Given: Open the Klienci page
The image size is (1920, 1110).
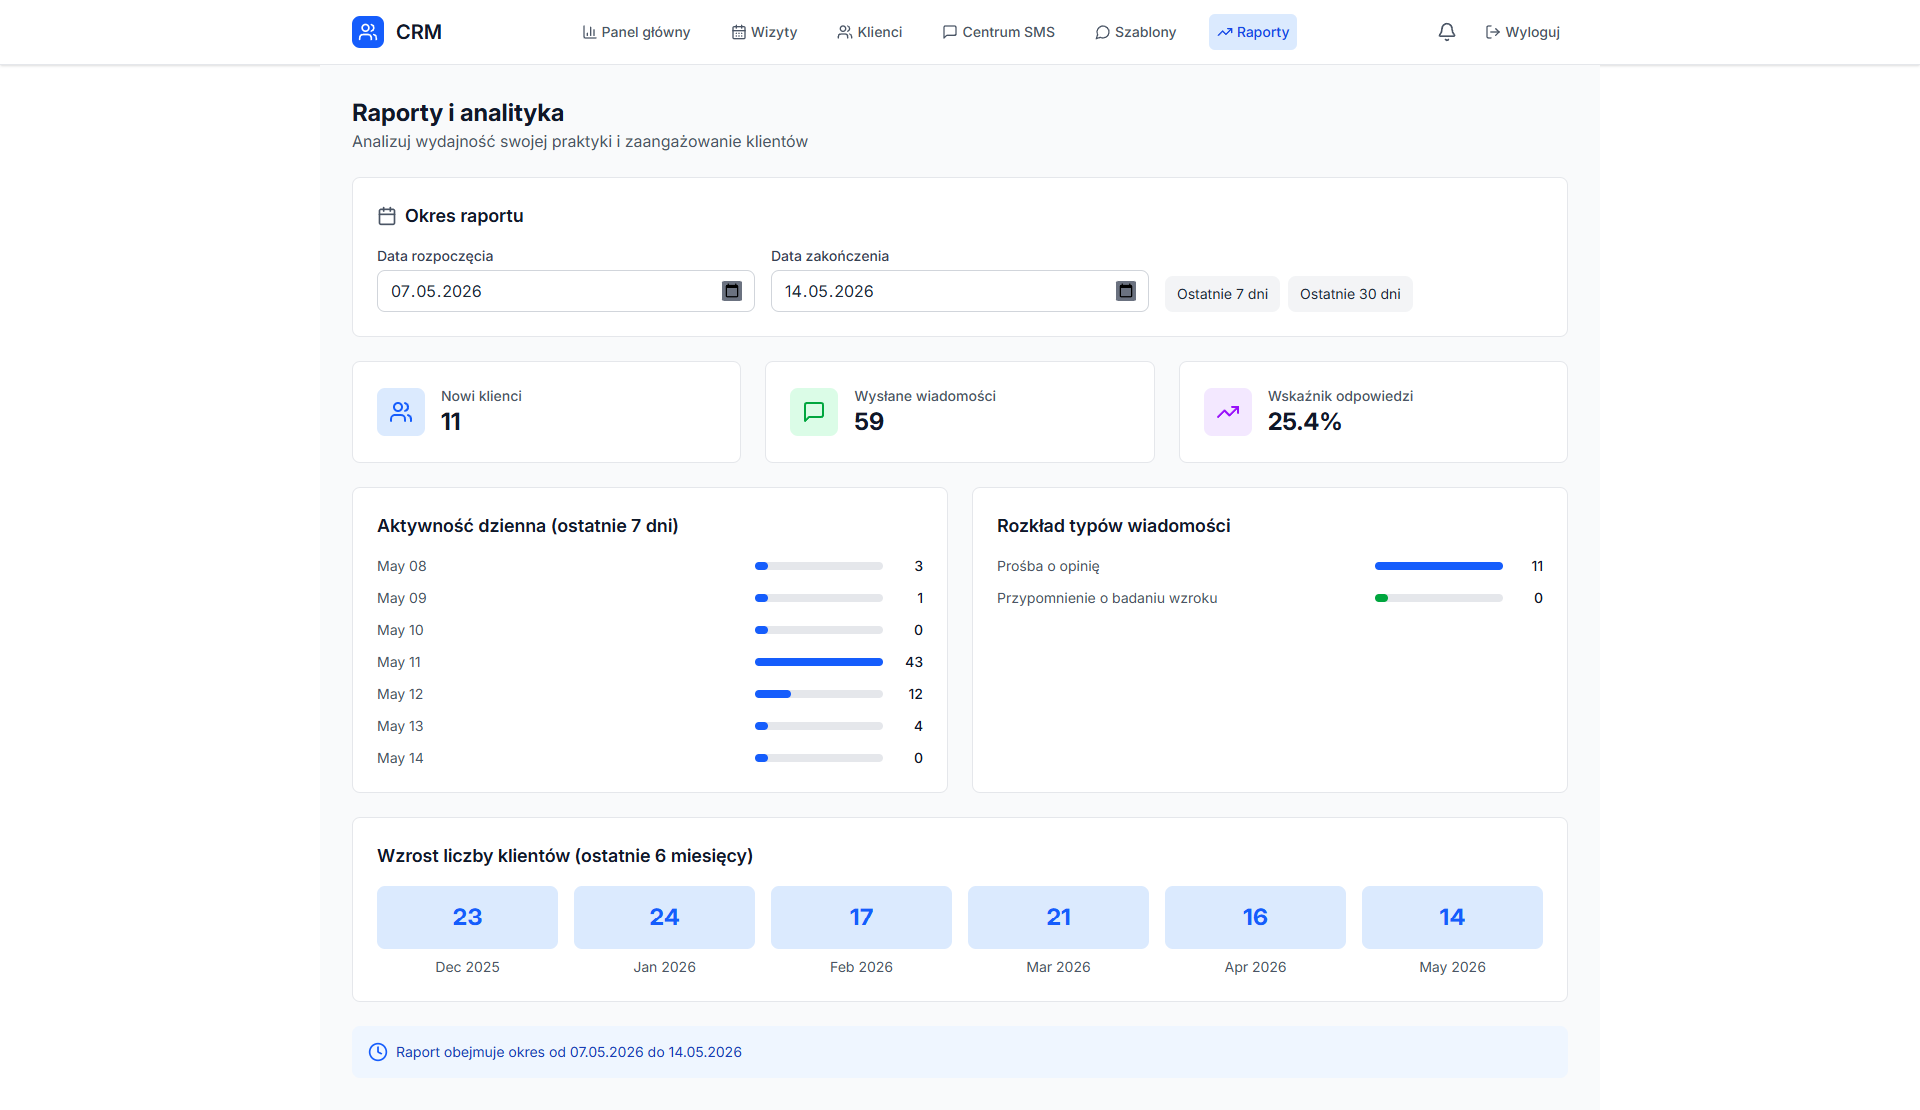Looking at the screenshot, I should [x=870, y=32].
